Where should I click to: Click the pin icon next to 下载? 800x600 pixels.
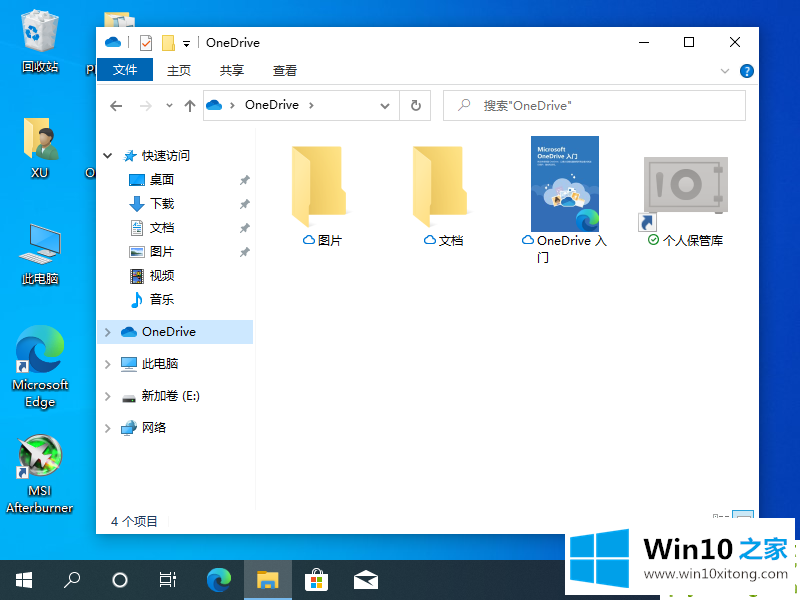click(245, 204)
